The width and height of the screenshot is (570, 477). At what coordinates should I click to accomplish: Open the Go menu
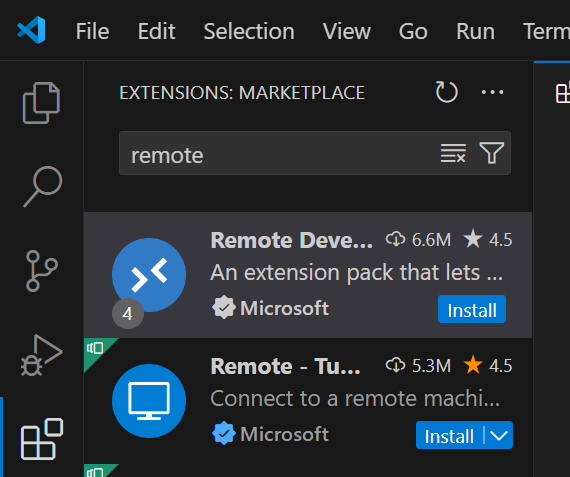pos(413,31)
